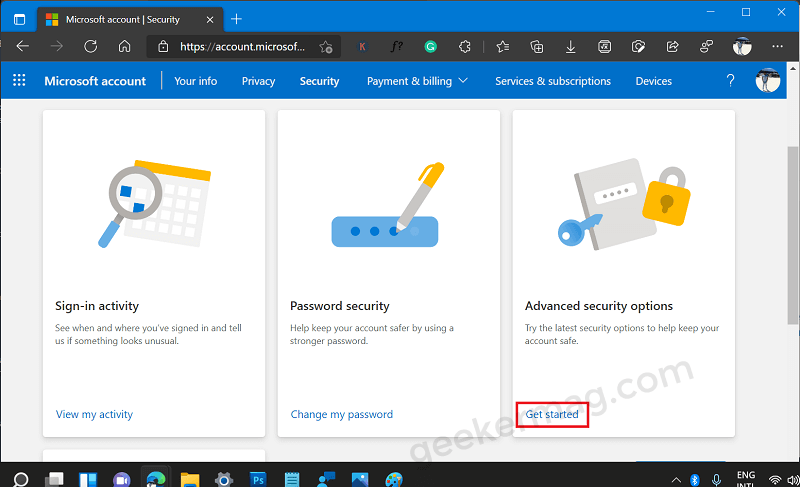Click the Advanced security options heading
This screenshot has width=800, height=487.
pos(599,306)
